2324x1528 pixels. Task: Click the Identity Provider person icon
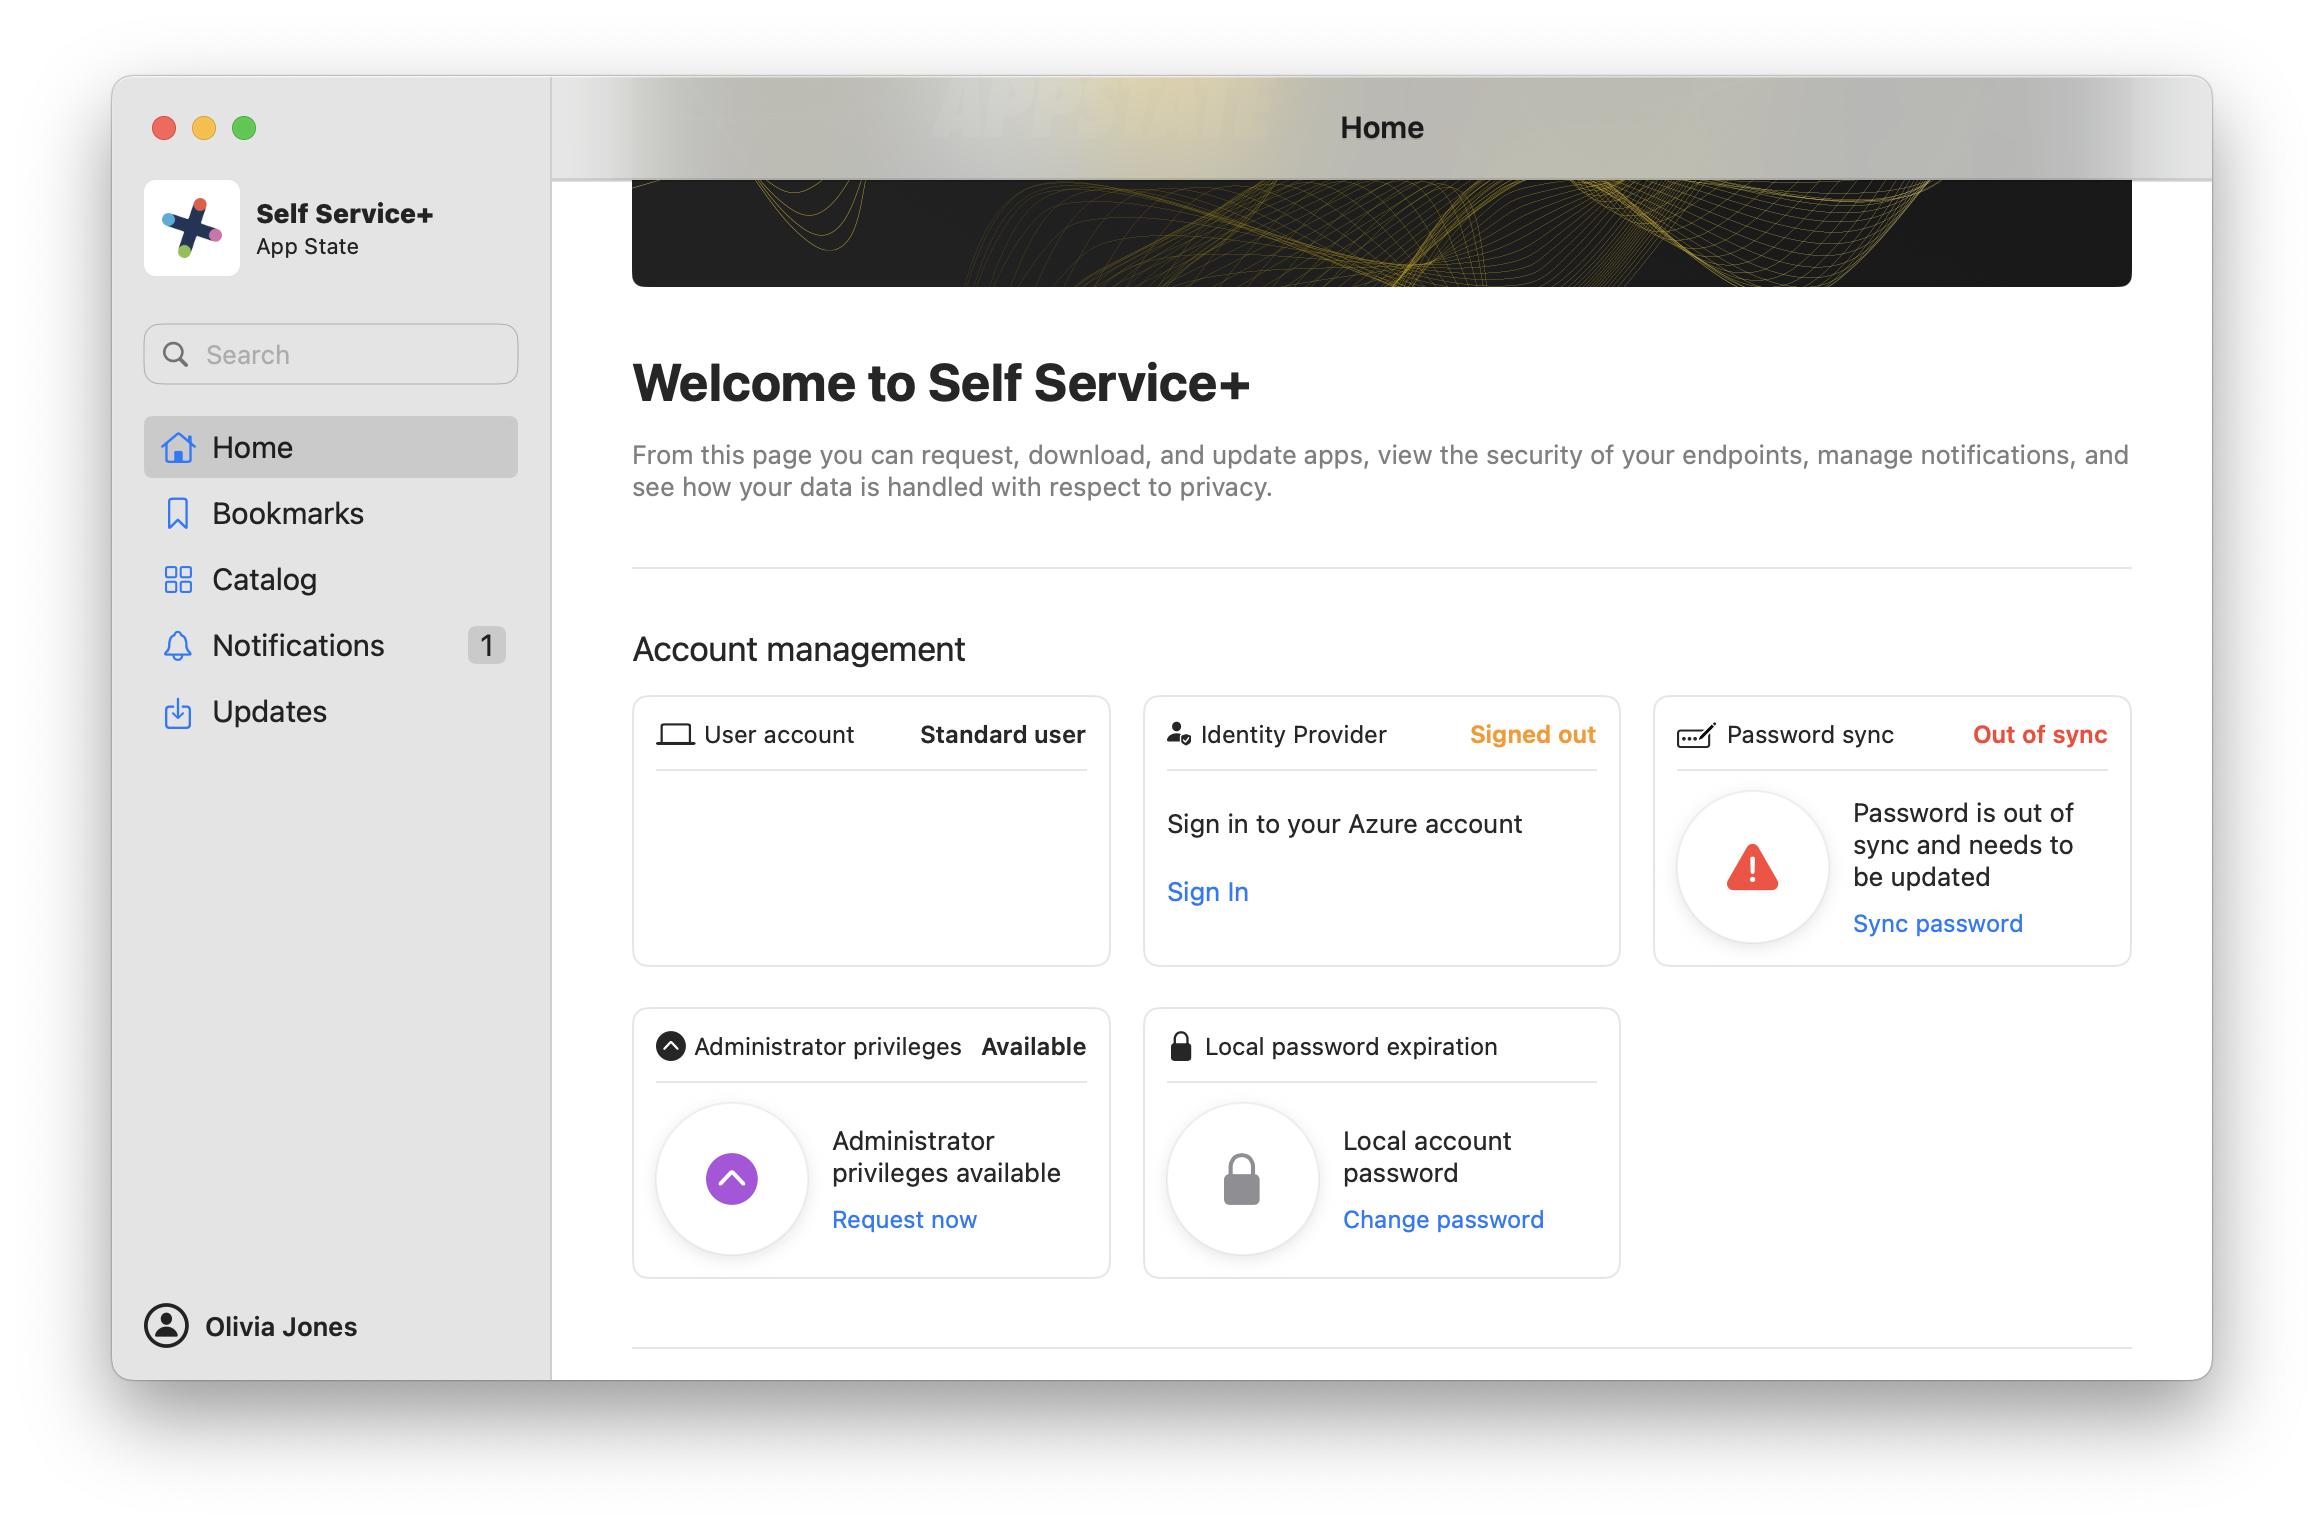1179,735
